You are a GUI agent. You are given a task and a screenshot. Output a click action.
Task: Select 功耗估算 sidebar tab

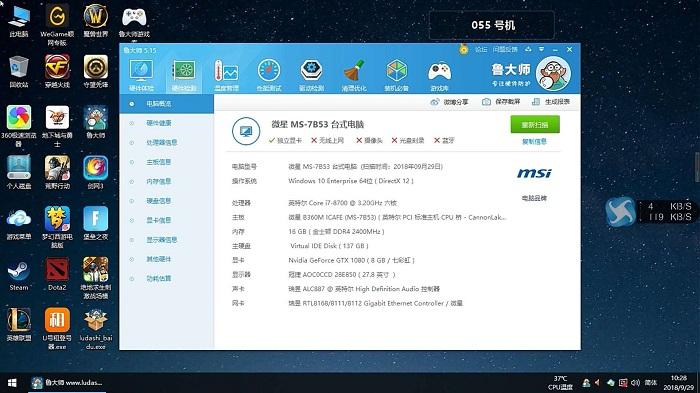click(167, 279)
